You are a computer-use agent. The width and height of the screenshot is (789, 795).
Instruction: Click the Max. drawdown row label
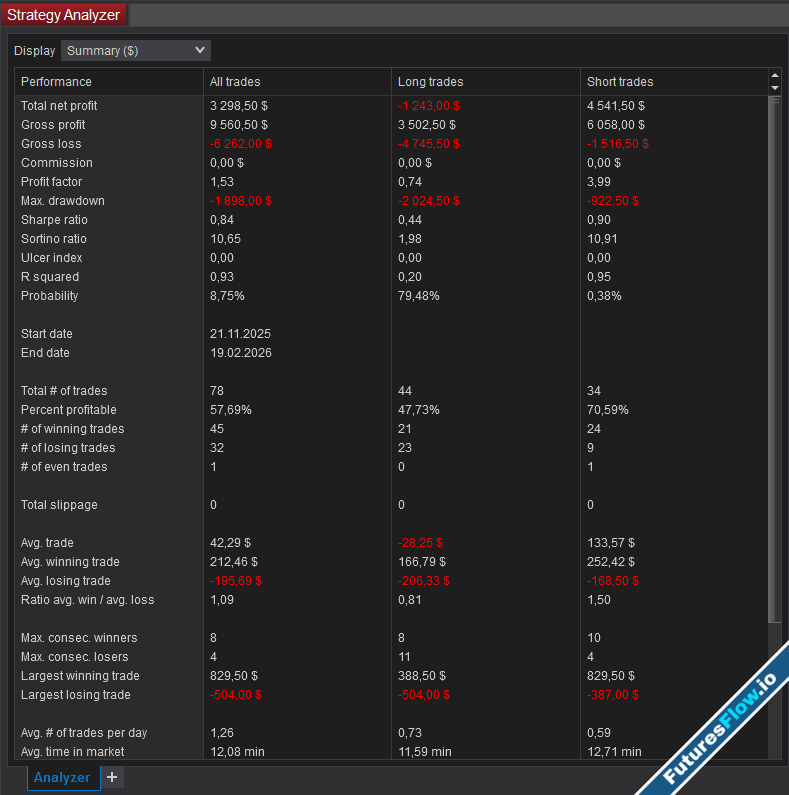click(x=62, y=201)
